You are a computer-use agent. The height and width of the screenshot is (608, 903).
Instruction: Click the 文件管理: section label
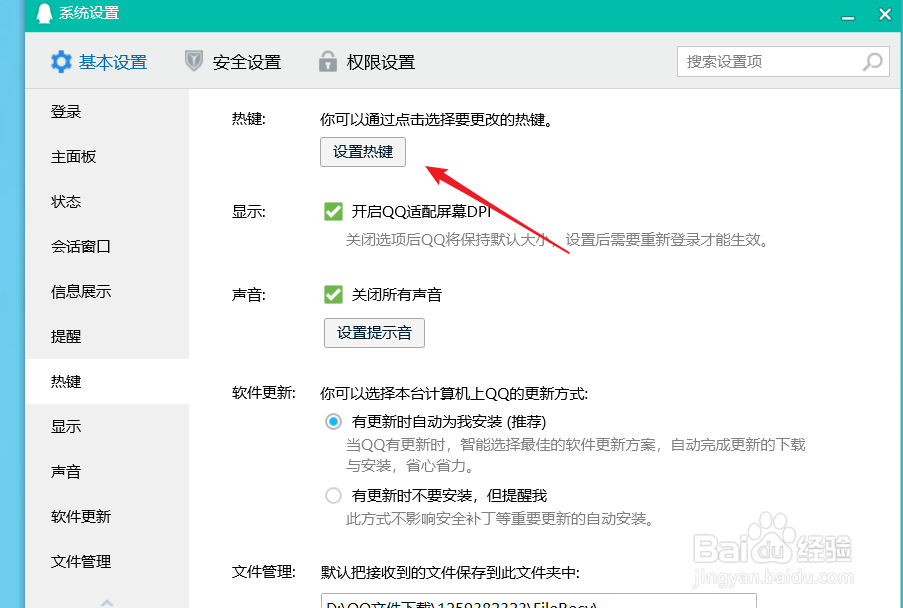(x=264, y=572)
